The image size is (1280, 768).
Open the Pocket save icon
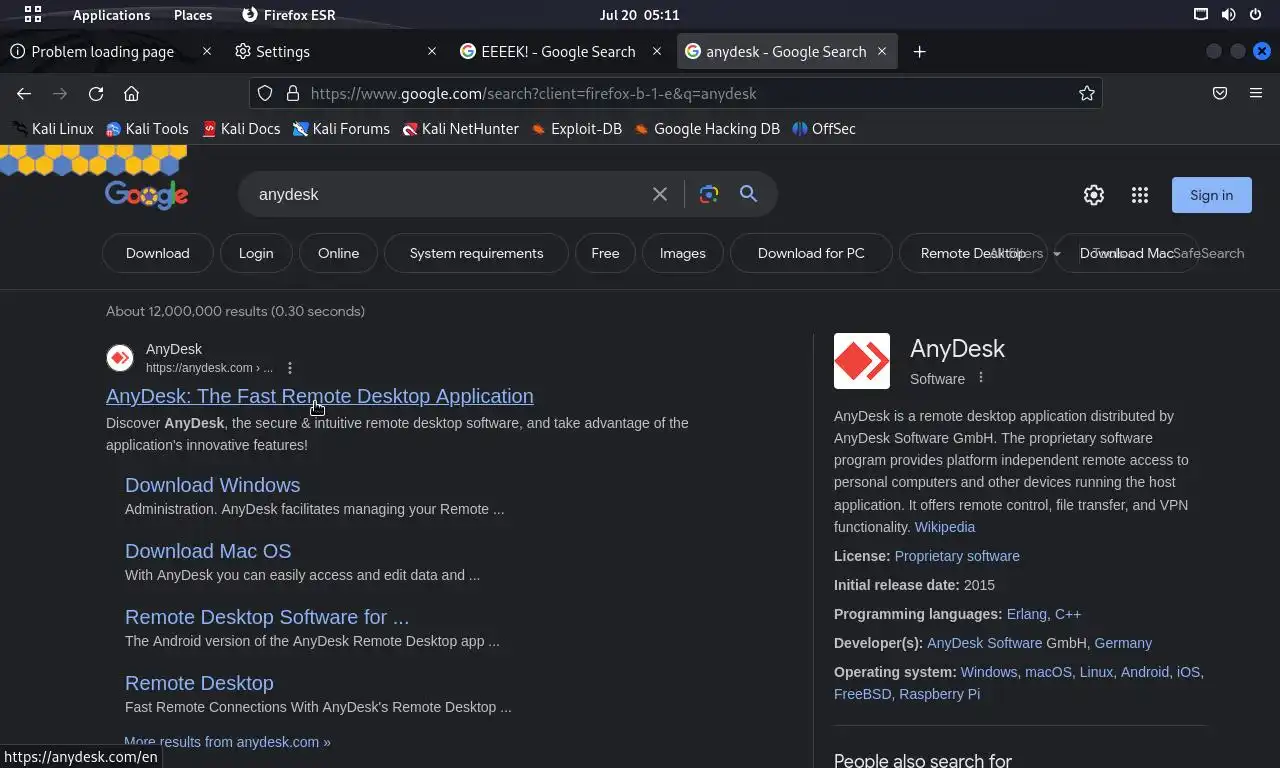coord(1220,93)
